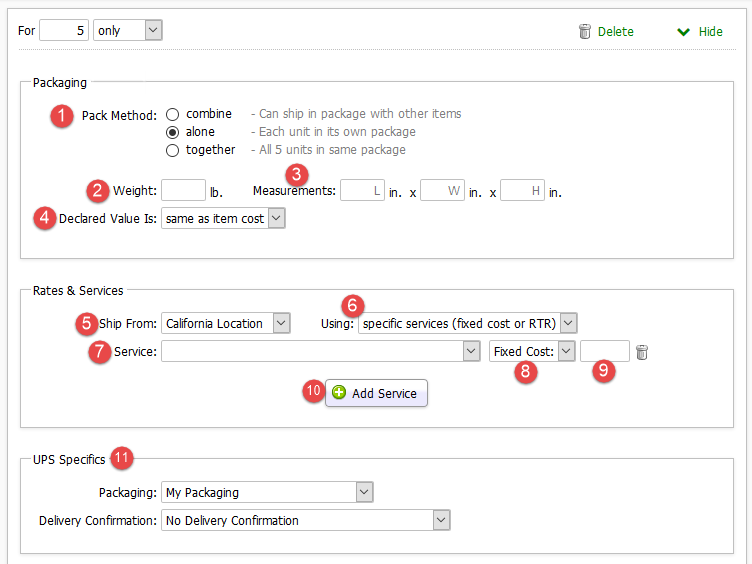Remove service row using trash can icon
The height and width of the screenshot is (564, 752).
[642, 352]
